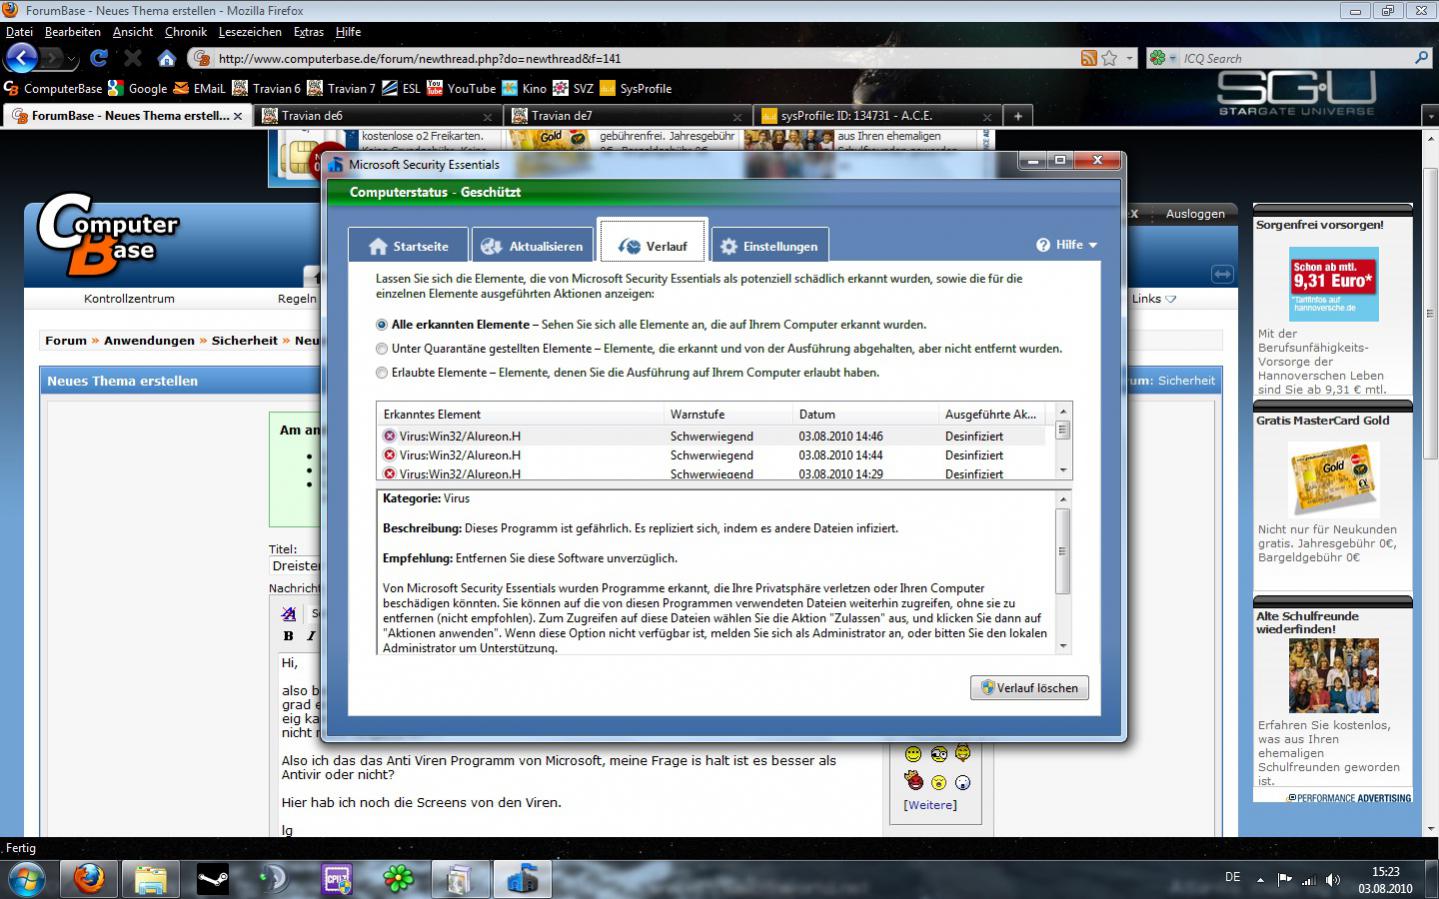Select 'Unter Quarantäne gestellten Elemente' option
Screen dimensions: 1439x899
pyautogui.click(x=381, y=349)
